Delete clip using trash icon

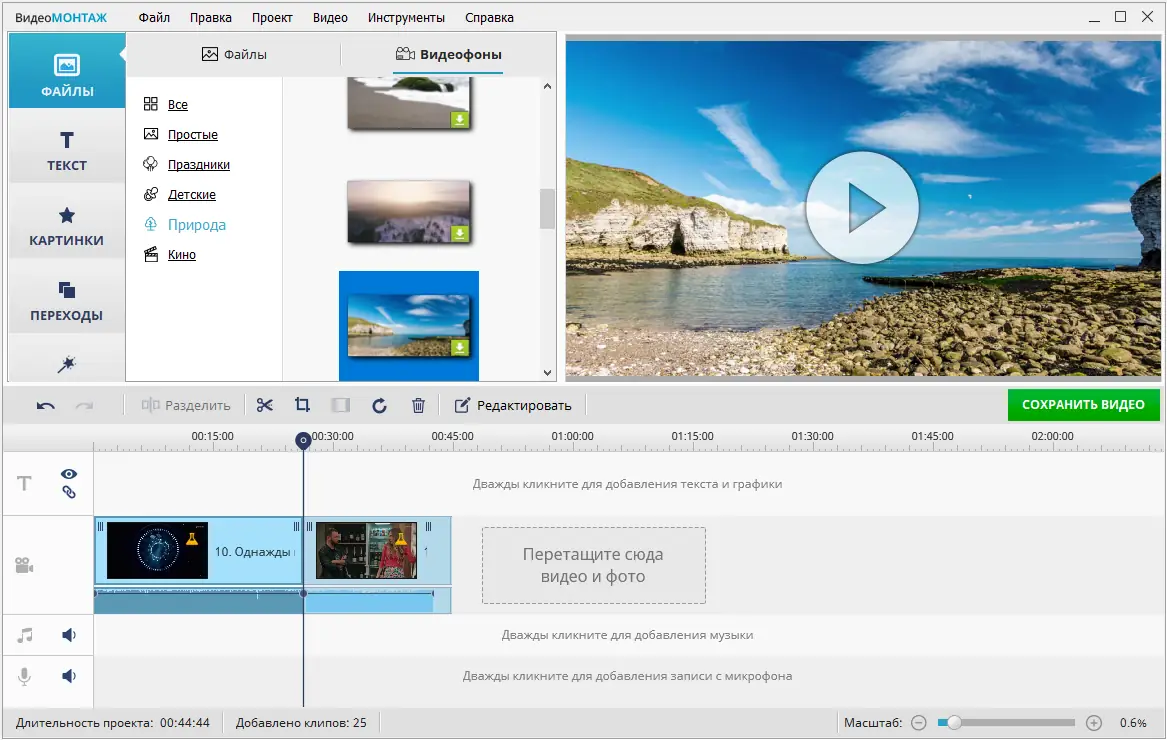pyautogui.click(x=418, y=405)
